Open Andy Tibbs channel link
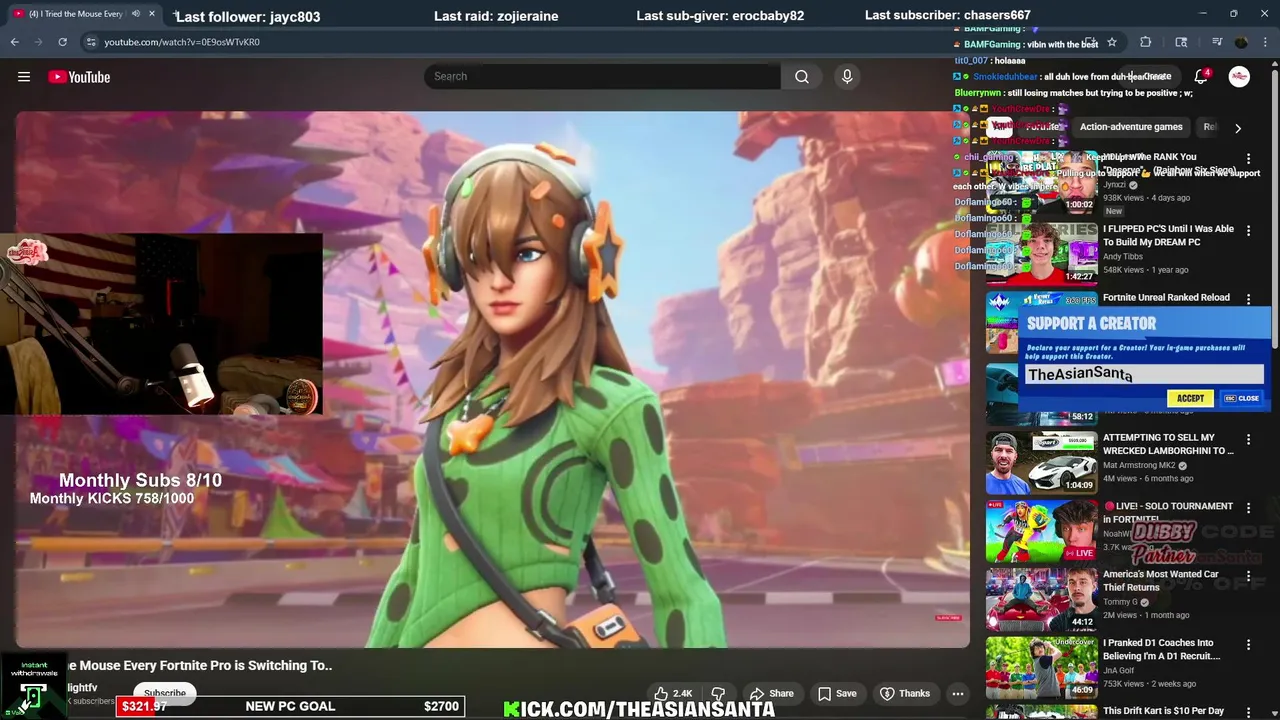Image resolution: width=1280 pixels, height=720 pixels. pos(1124,256)
